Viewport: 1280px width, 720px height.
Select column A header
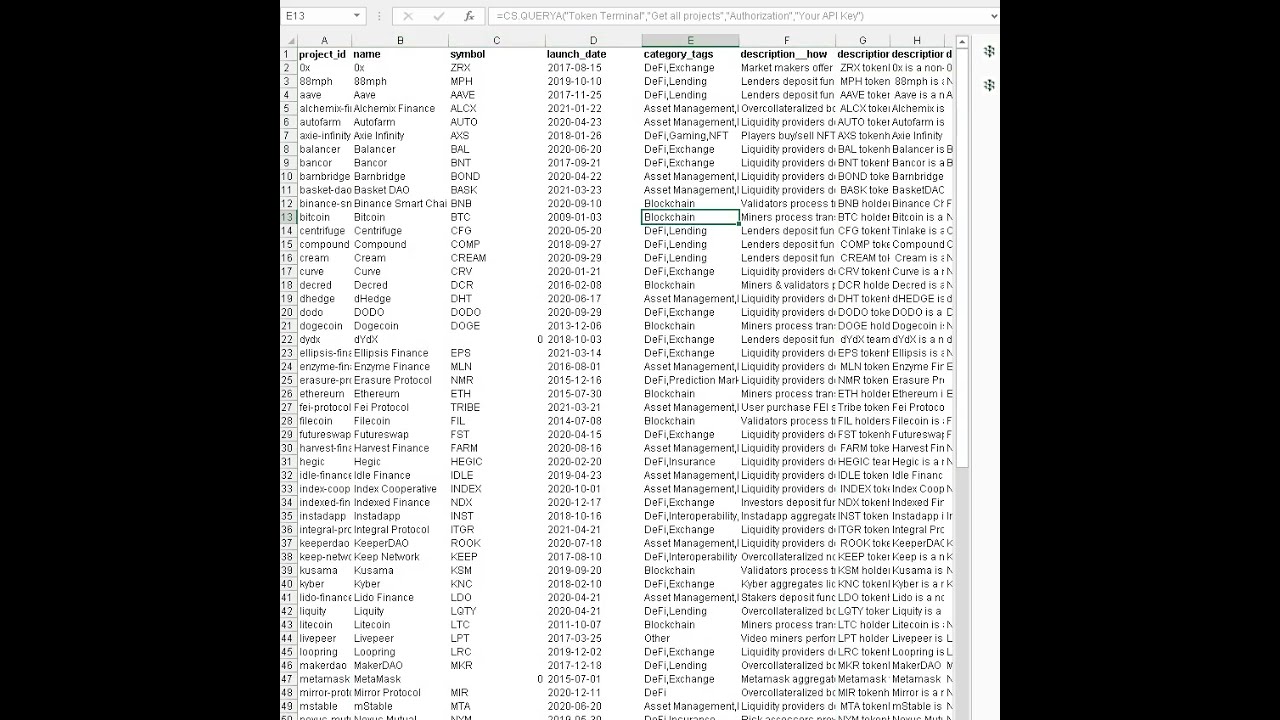click(324, 41)
